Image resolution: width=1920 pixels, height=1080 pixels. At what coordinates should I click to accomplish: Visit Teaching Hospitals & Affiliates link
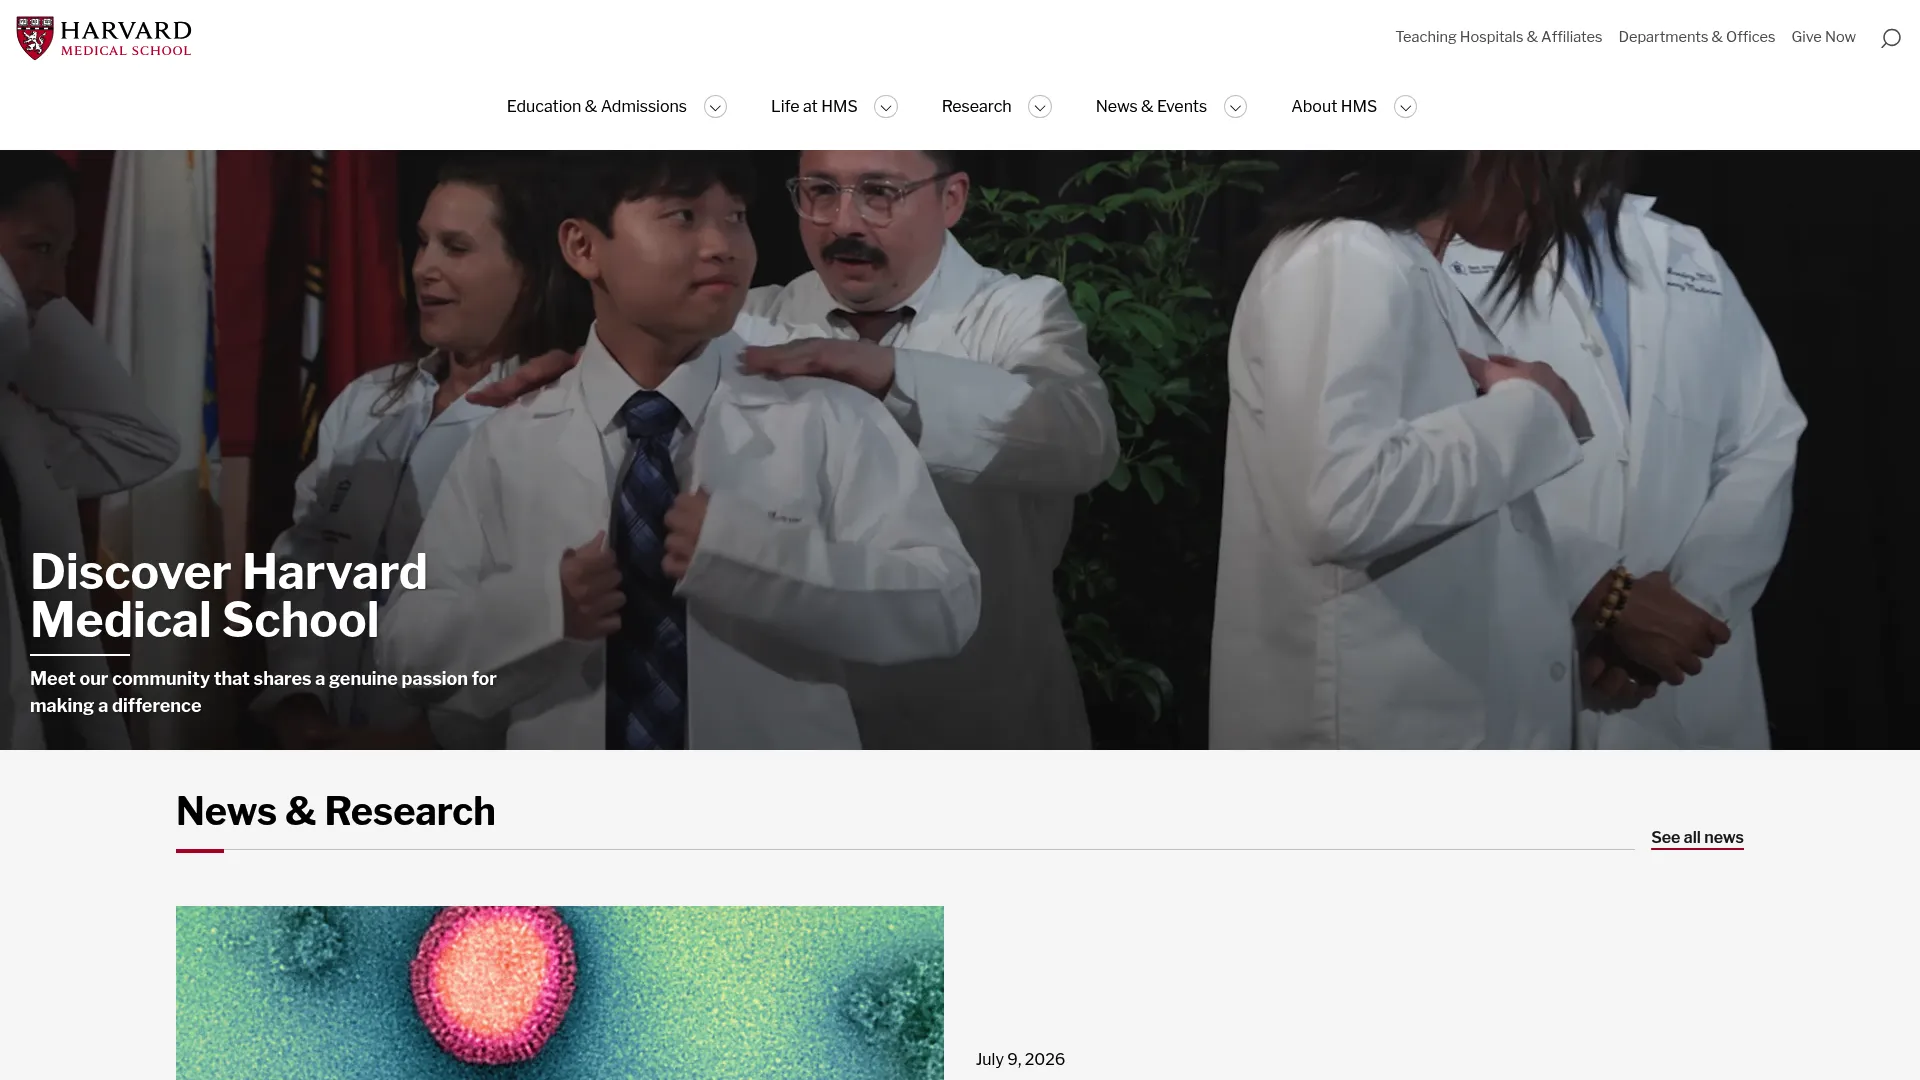1498,37
